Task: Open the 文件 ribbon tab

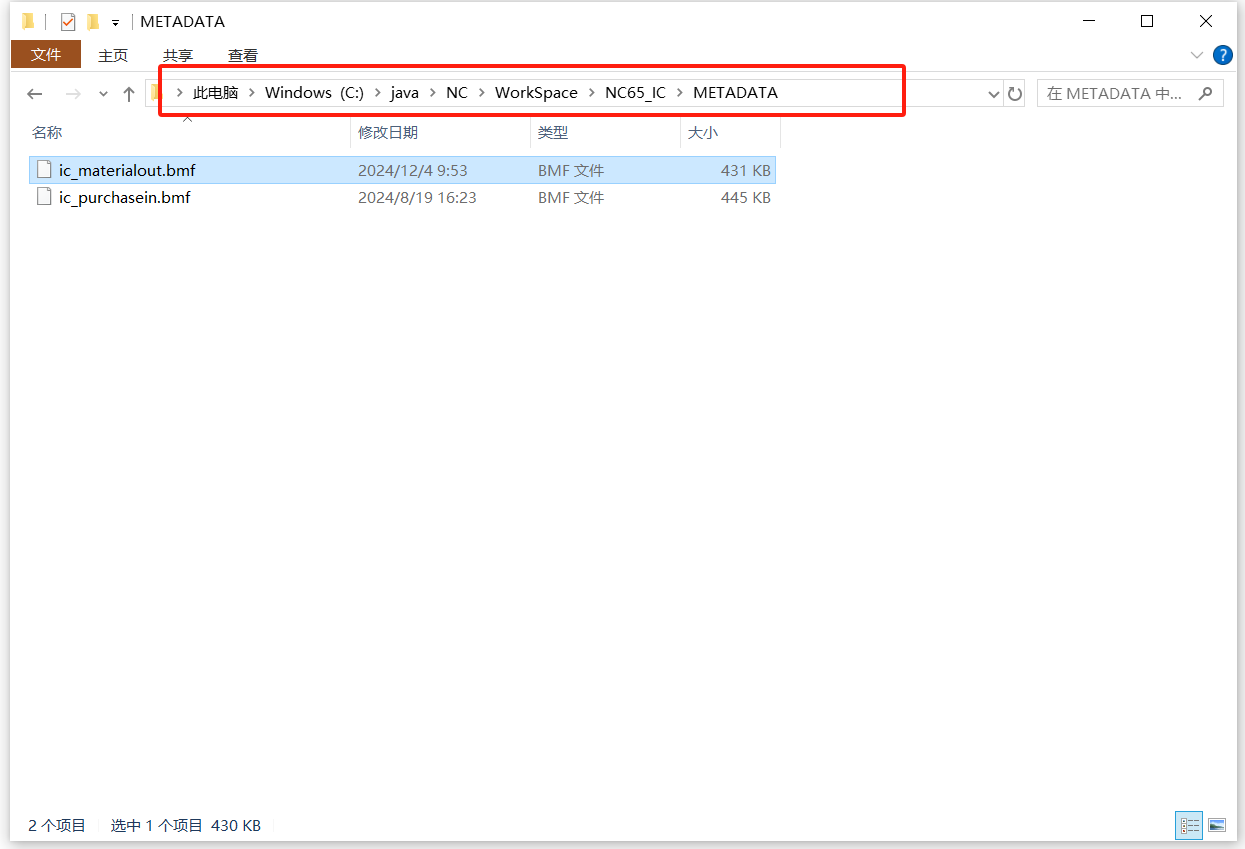Action: pos(45,55)
